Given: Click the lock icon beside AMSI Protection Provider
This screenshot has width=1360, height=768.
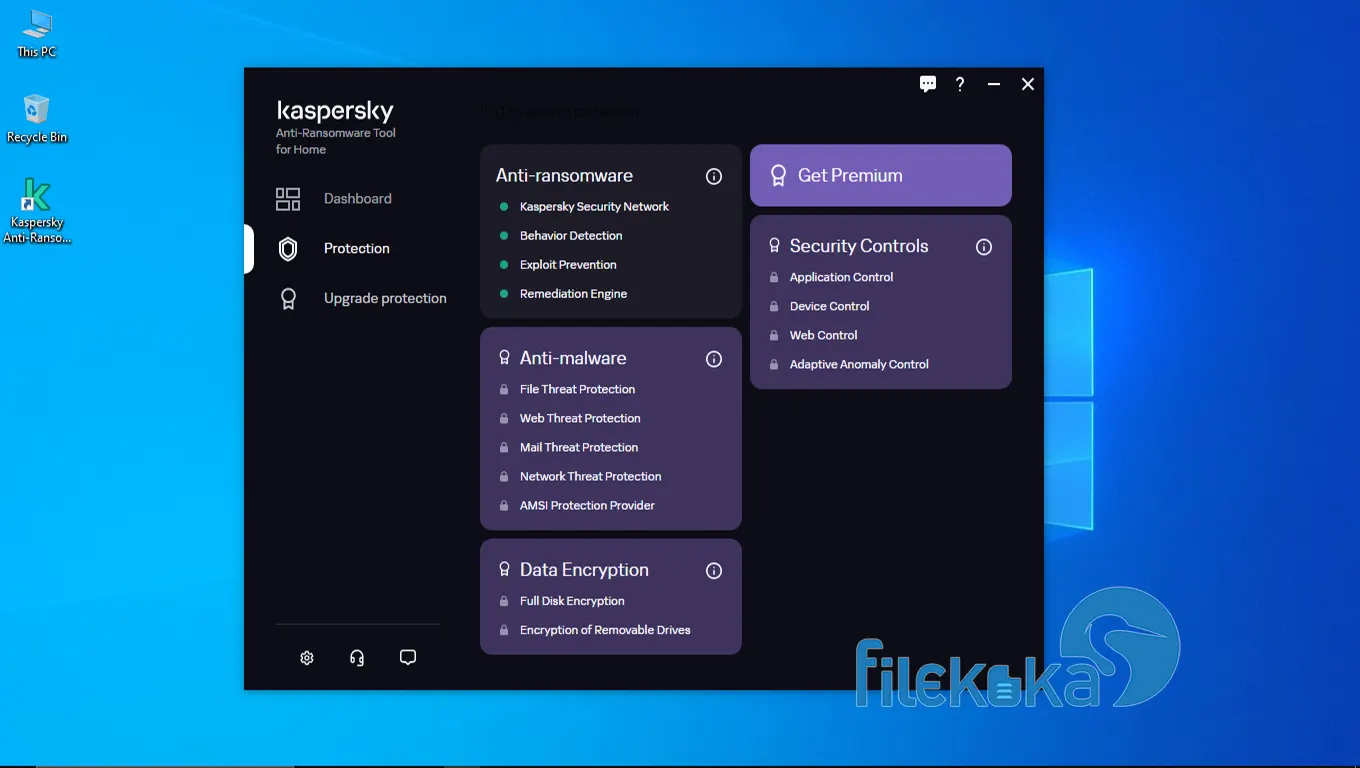Looking at the screenshot, I should (504, 506).
